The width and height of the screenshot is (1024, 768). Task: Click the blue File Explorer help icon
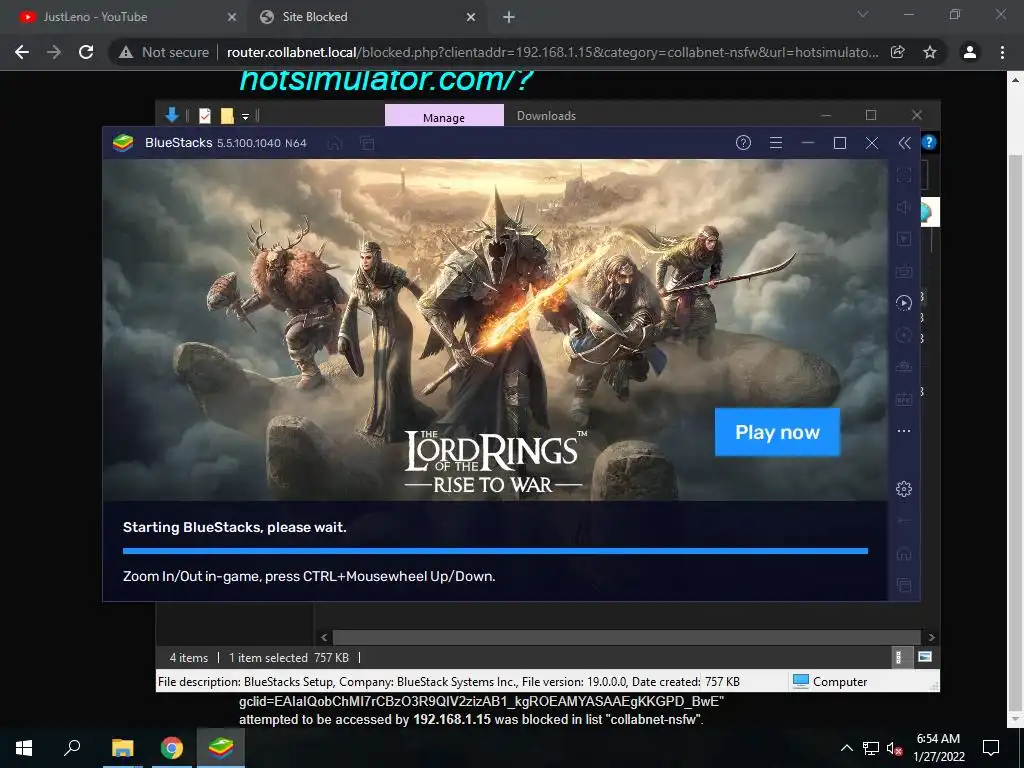(x=929, y=142)
